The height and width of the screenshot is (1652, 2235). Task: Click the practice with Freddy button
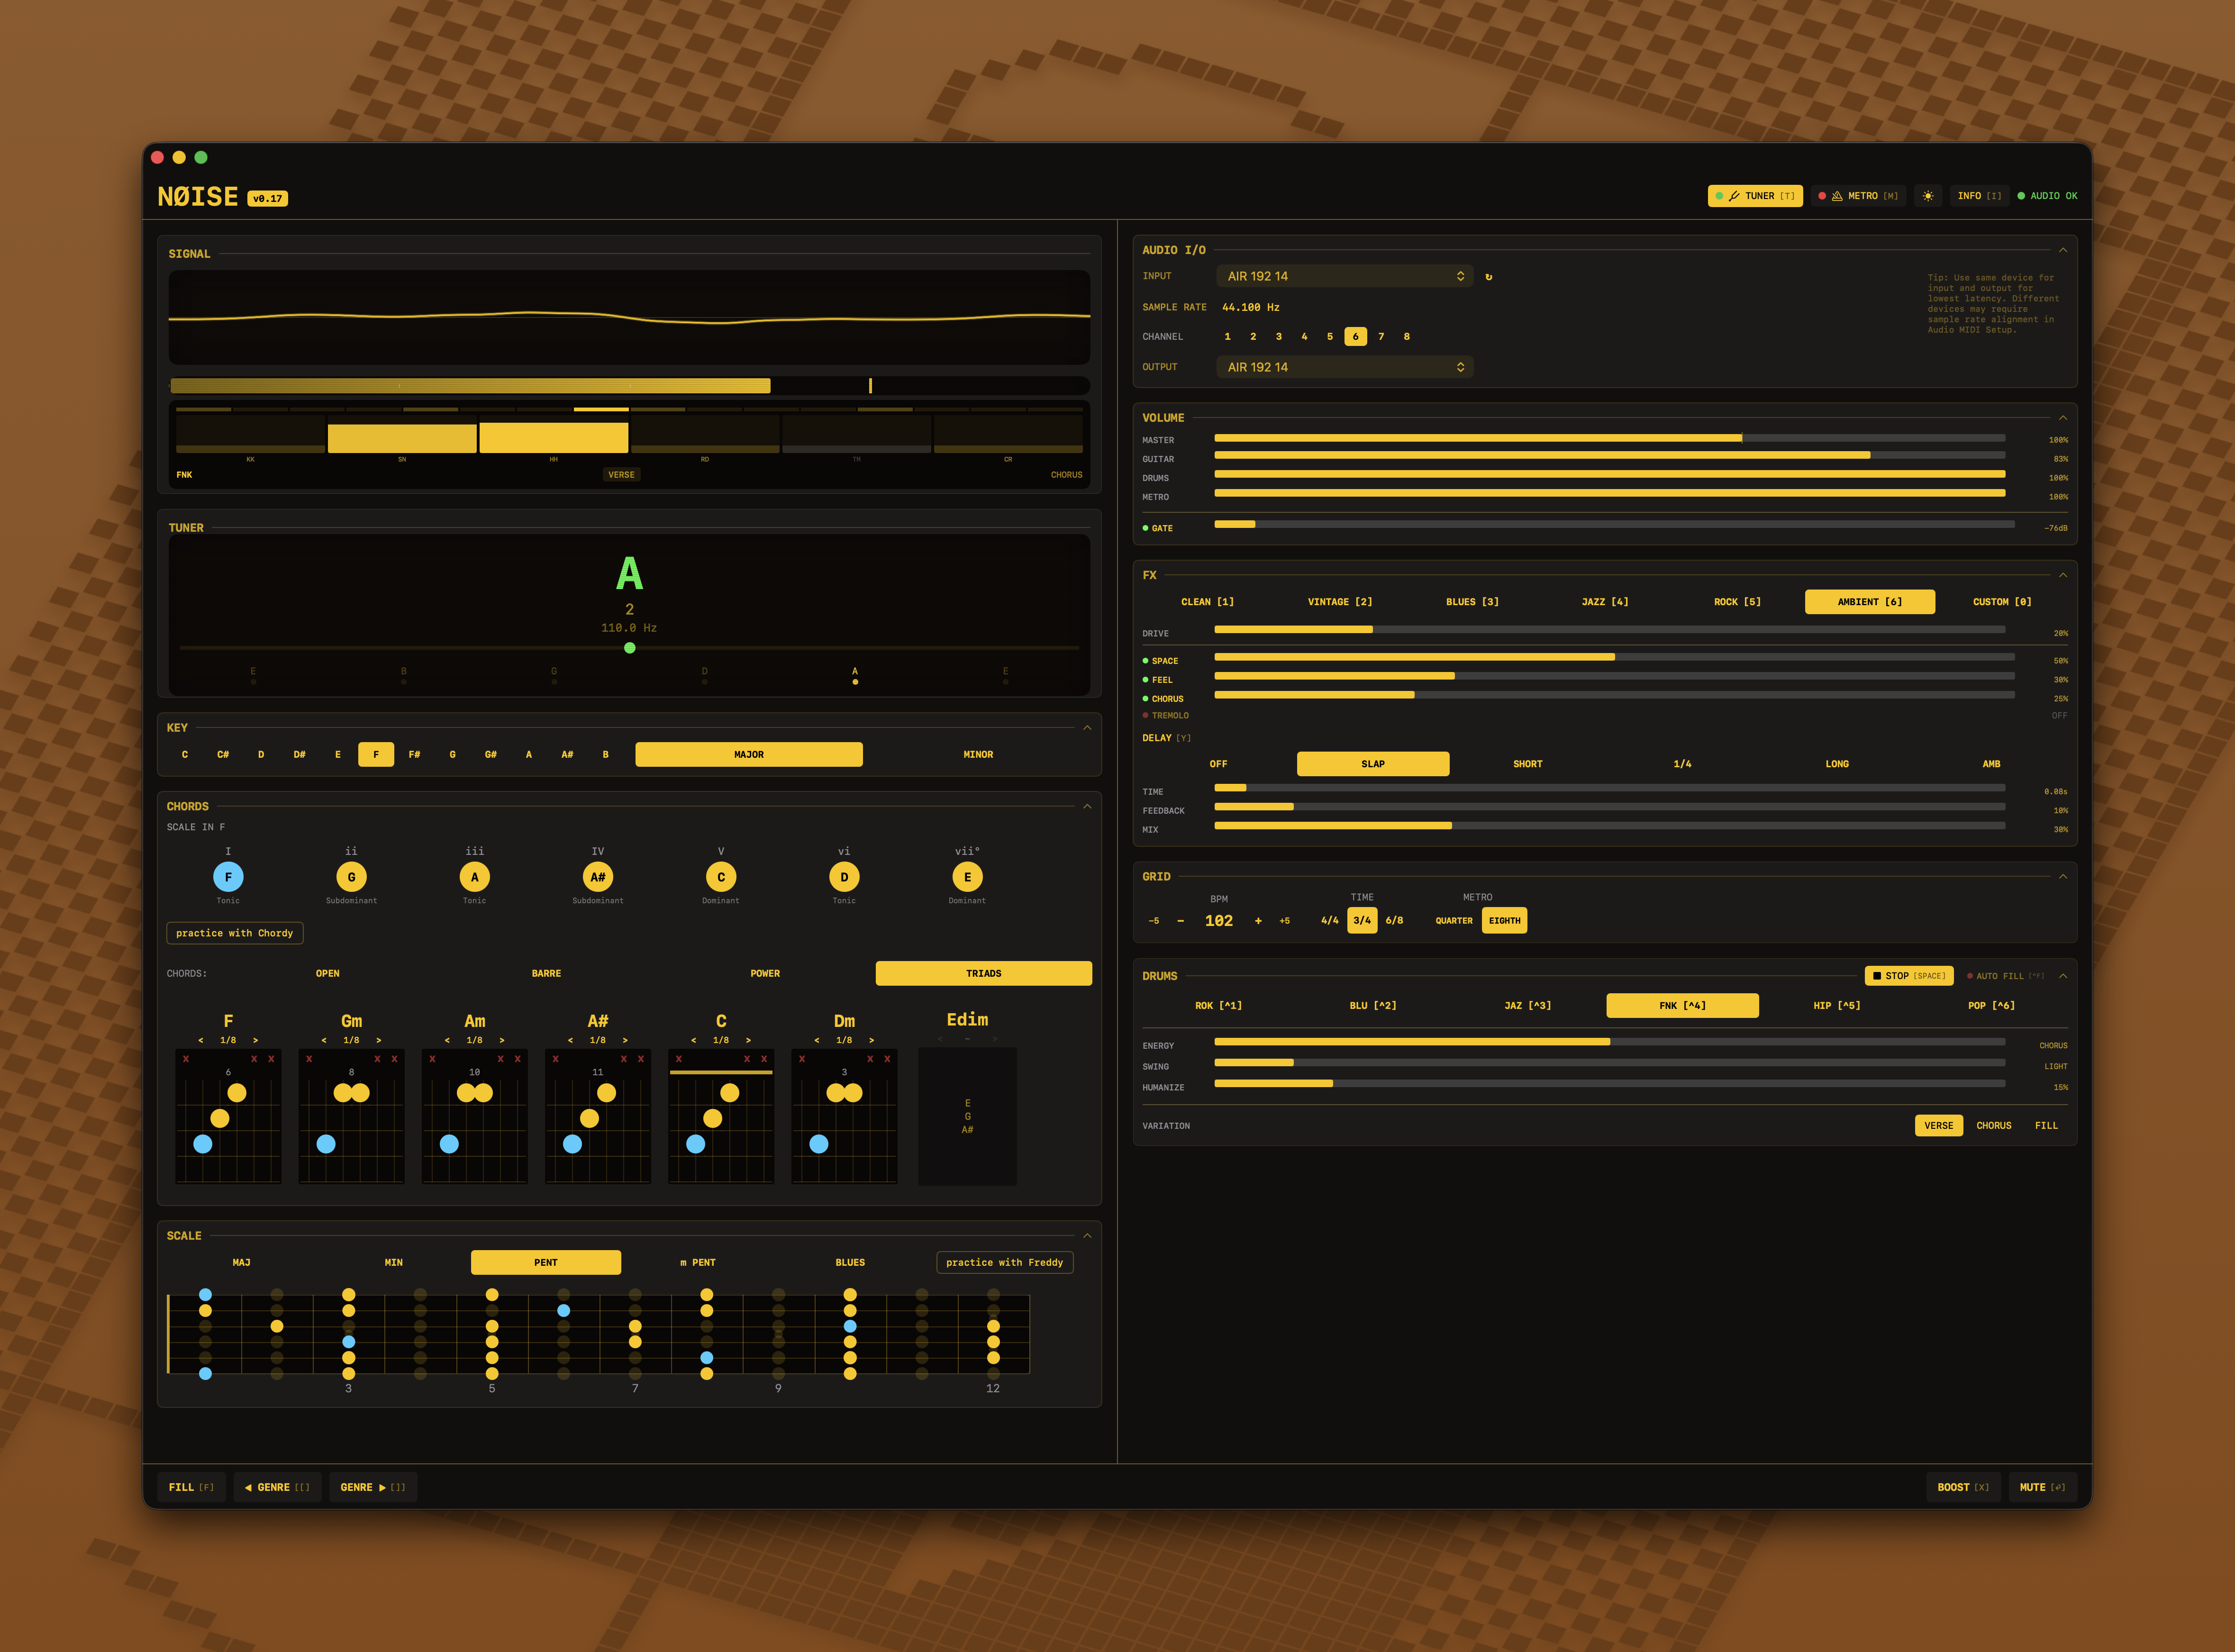(x=1004, y=1262)
